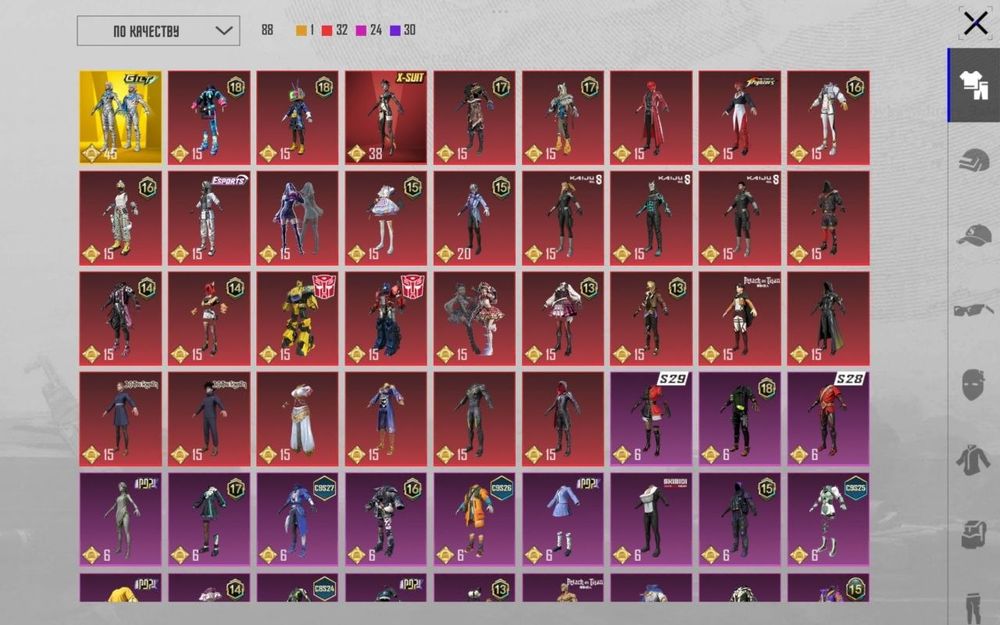1000x625 pixels.
Task: Open the helmet category in sidebar
Action: (x=974, y=160)
